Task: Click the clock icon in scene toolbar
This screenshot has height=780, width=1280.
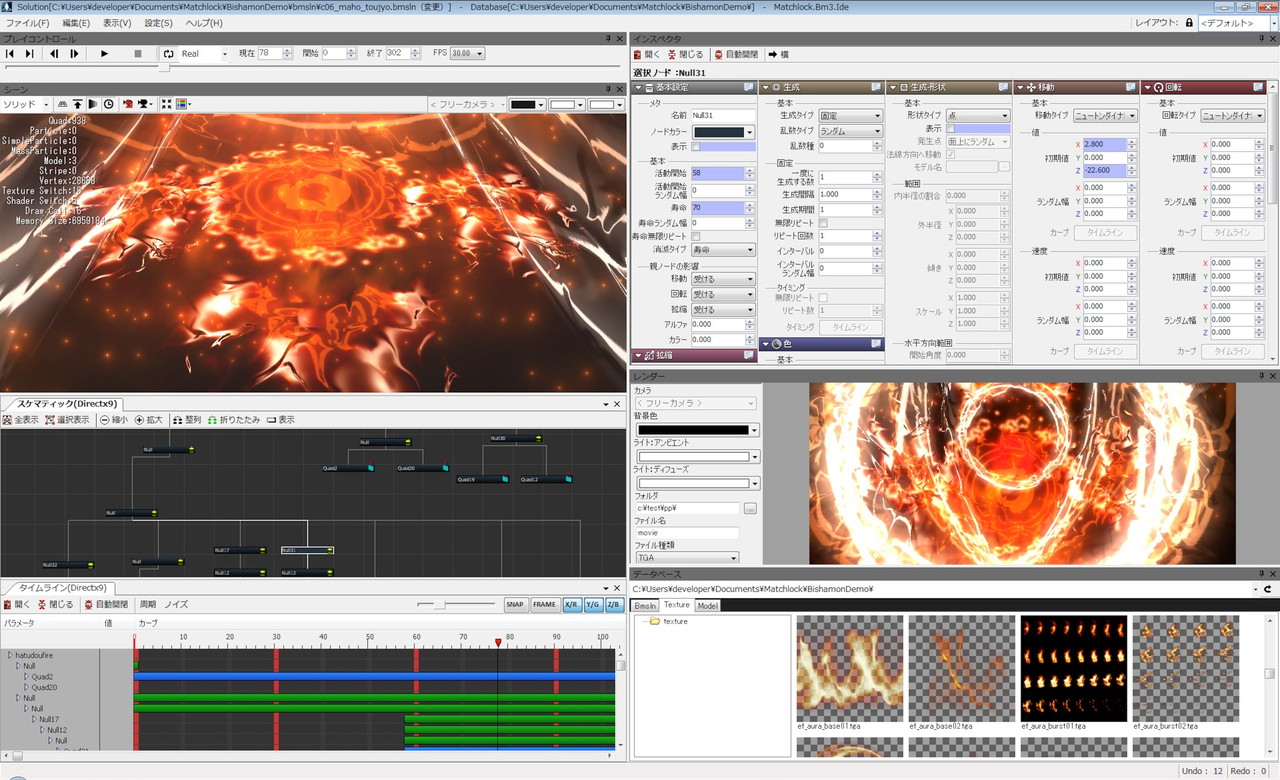Action: pos(108,104)
